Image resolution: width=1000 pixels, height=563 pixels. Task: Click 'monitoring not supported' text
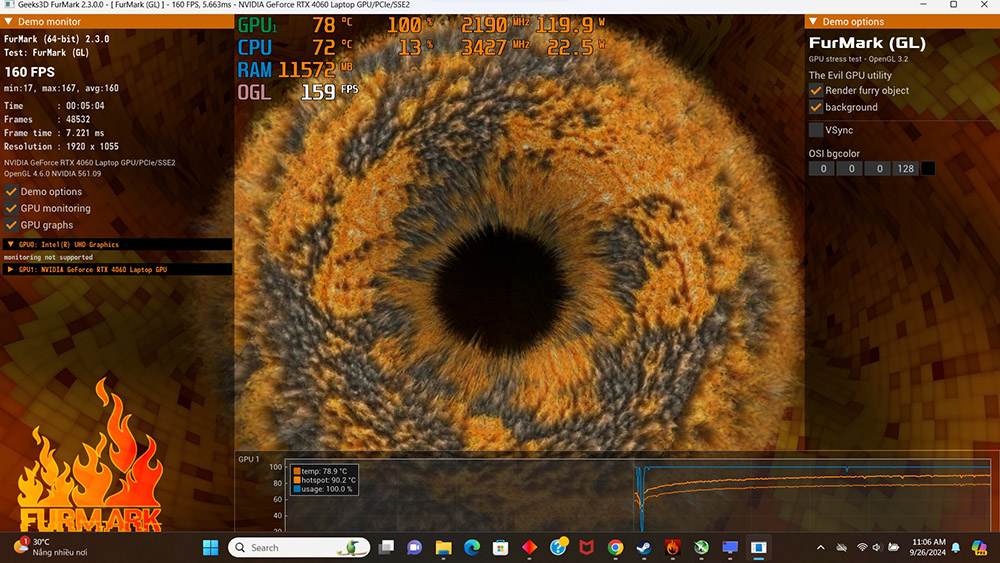(x=48, y=257)
